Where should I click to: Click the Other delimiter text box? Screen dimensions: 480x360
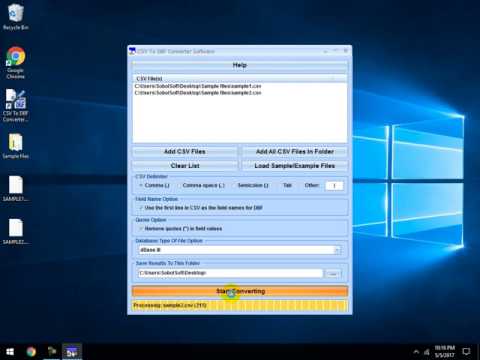tap(334, 186)
